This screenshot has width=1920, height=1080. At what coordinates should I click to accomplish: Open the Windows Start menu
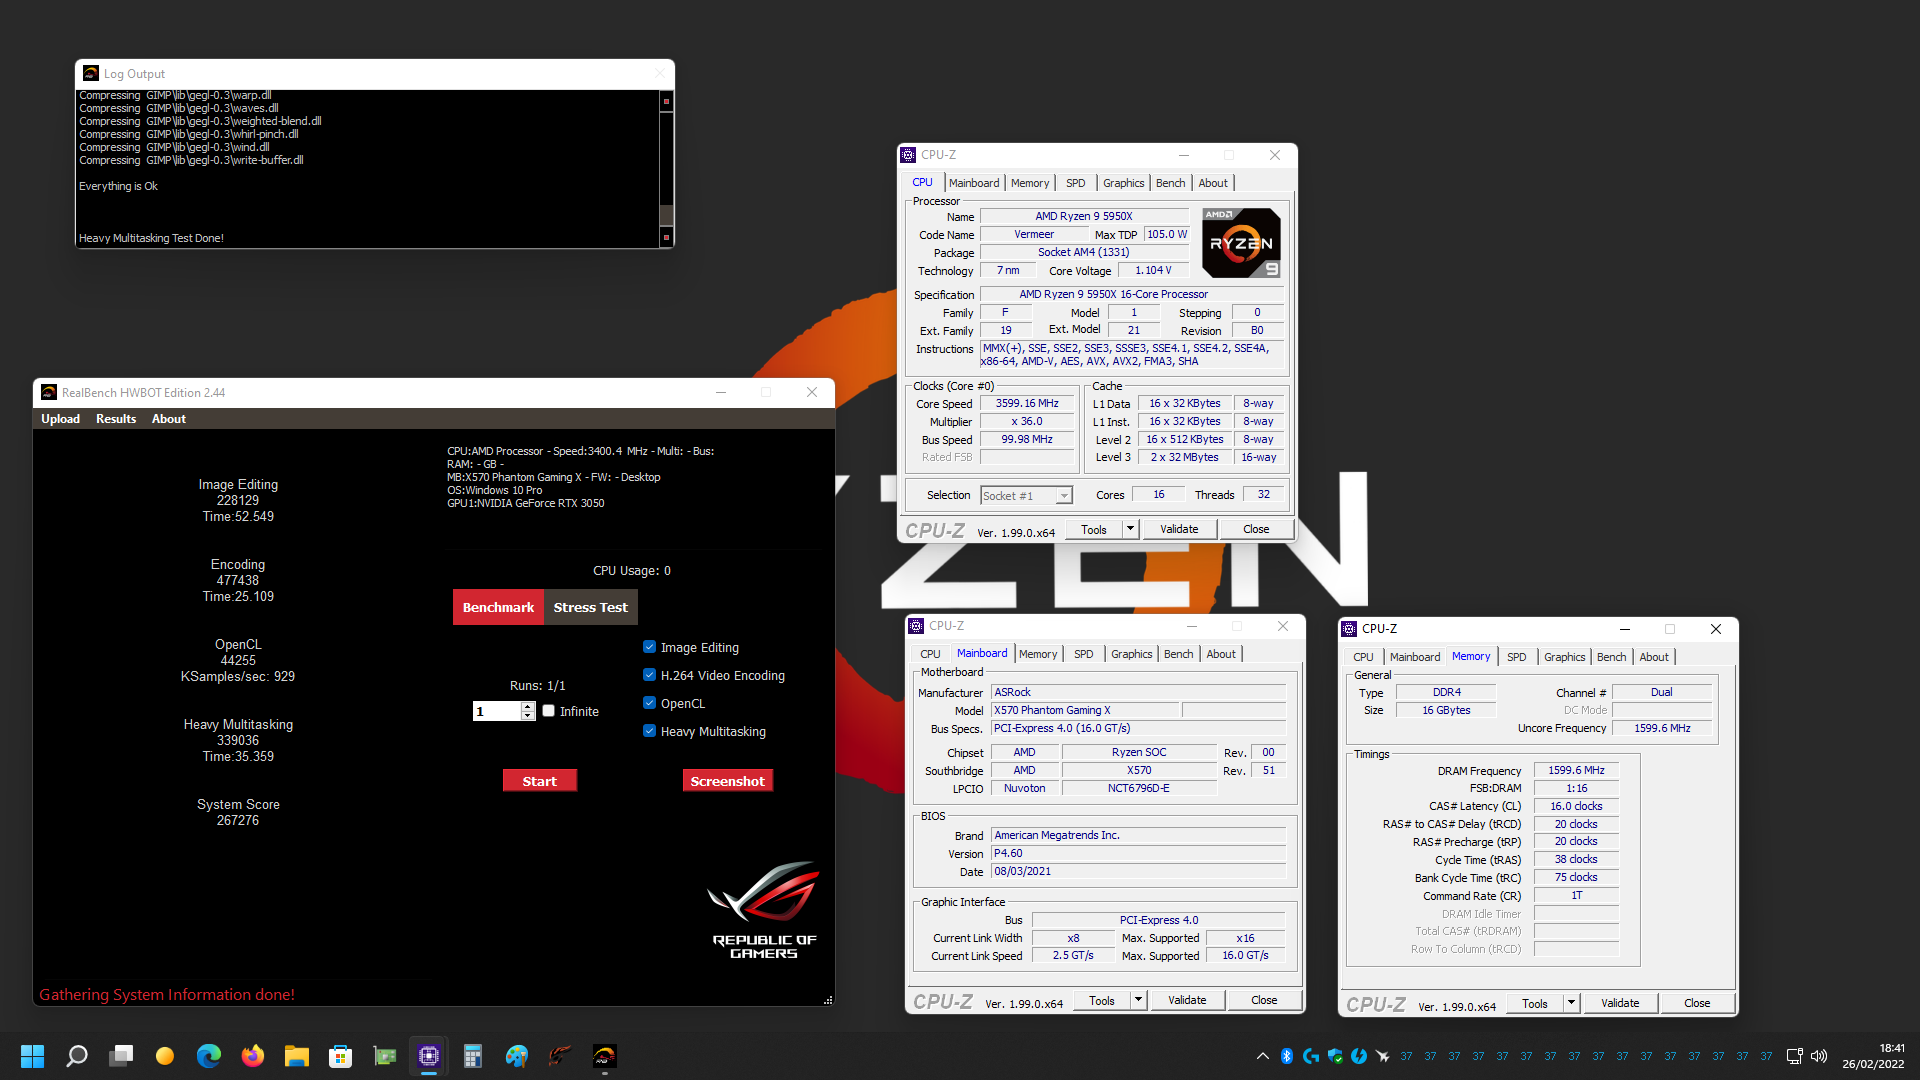(x=32, y=1056)
